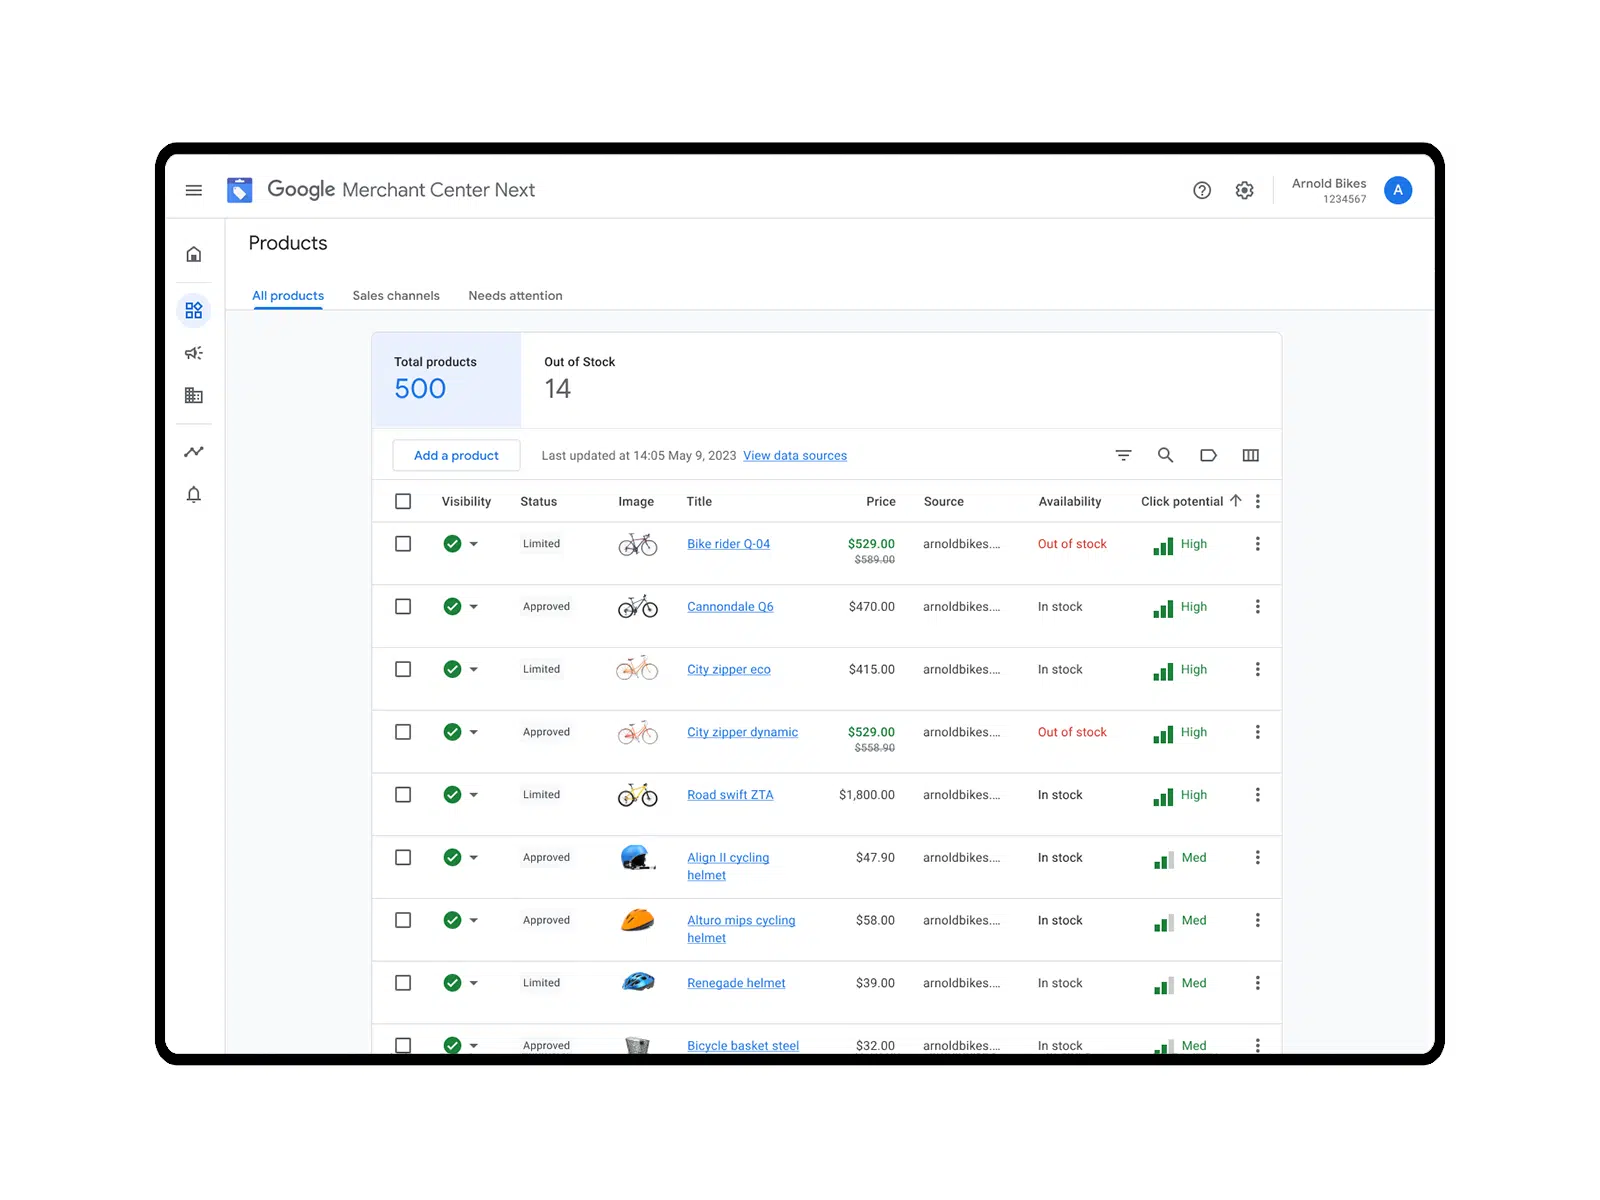Open notifications with the bell icon
This screenshot has width=1600, height=1200.
(x=193, y=494)
